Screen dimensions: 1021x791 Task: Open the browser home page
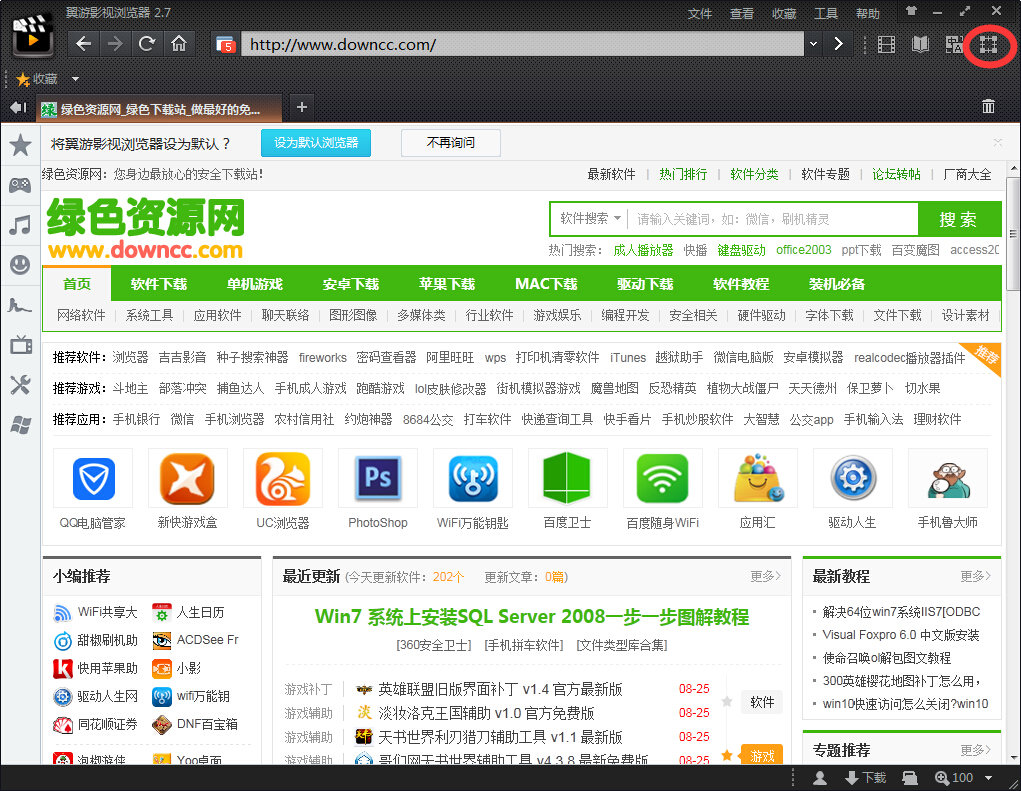pyautogui.click(x=178, y=44)
